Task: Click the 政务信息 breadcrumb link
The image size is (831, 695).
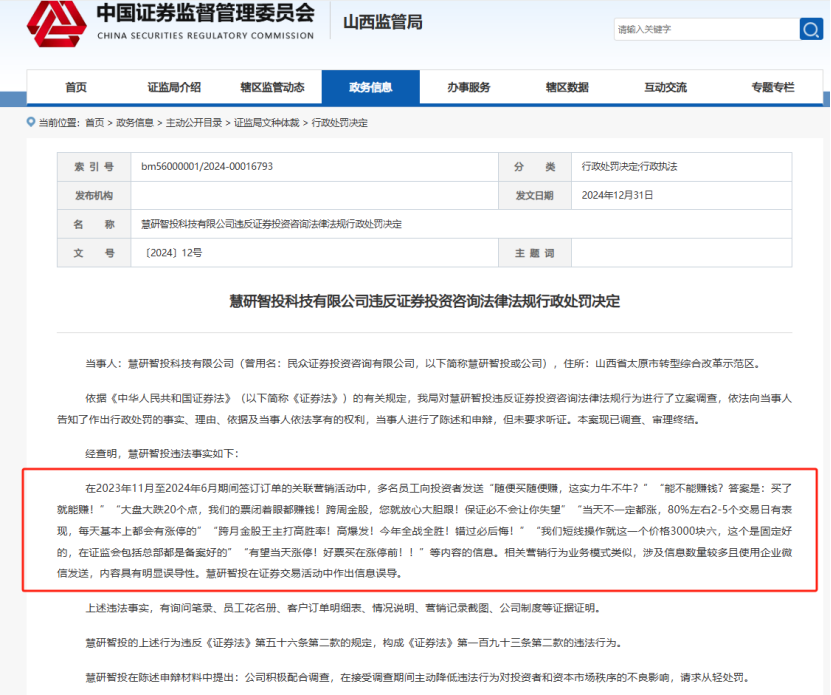Action: pos(135,123)
